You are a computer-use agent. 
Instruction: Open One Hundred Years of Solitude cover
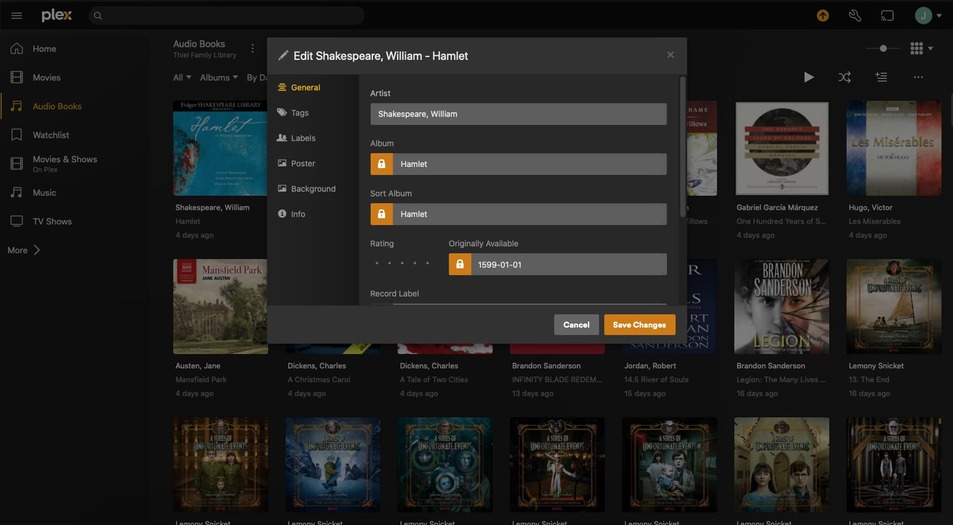click(x=782, y=148)
